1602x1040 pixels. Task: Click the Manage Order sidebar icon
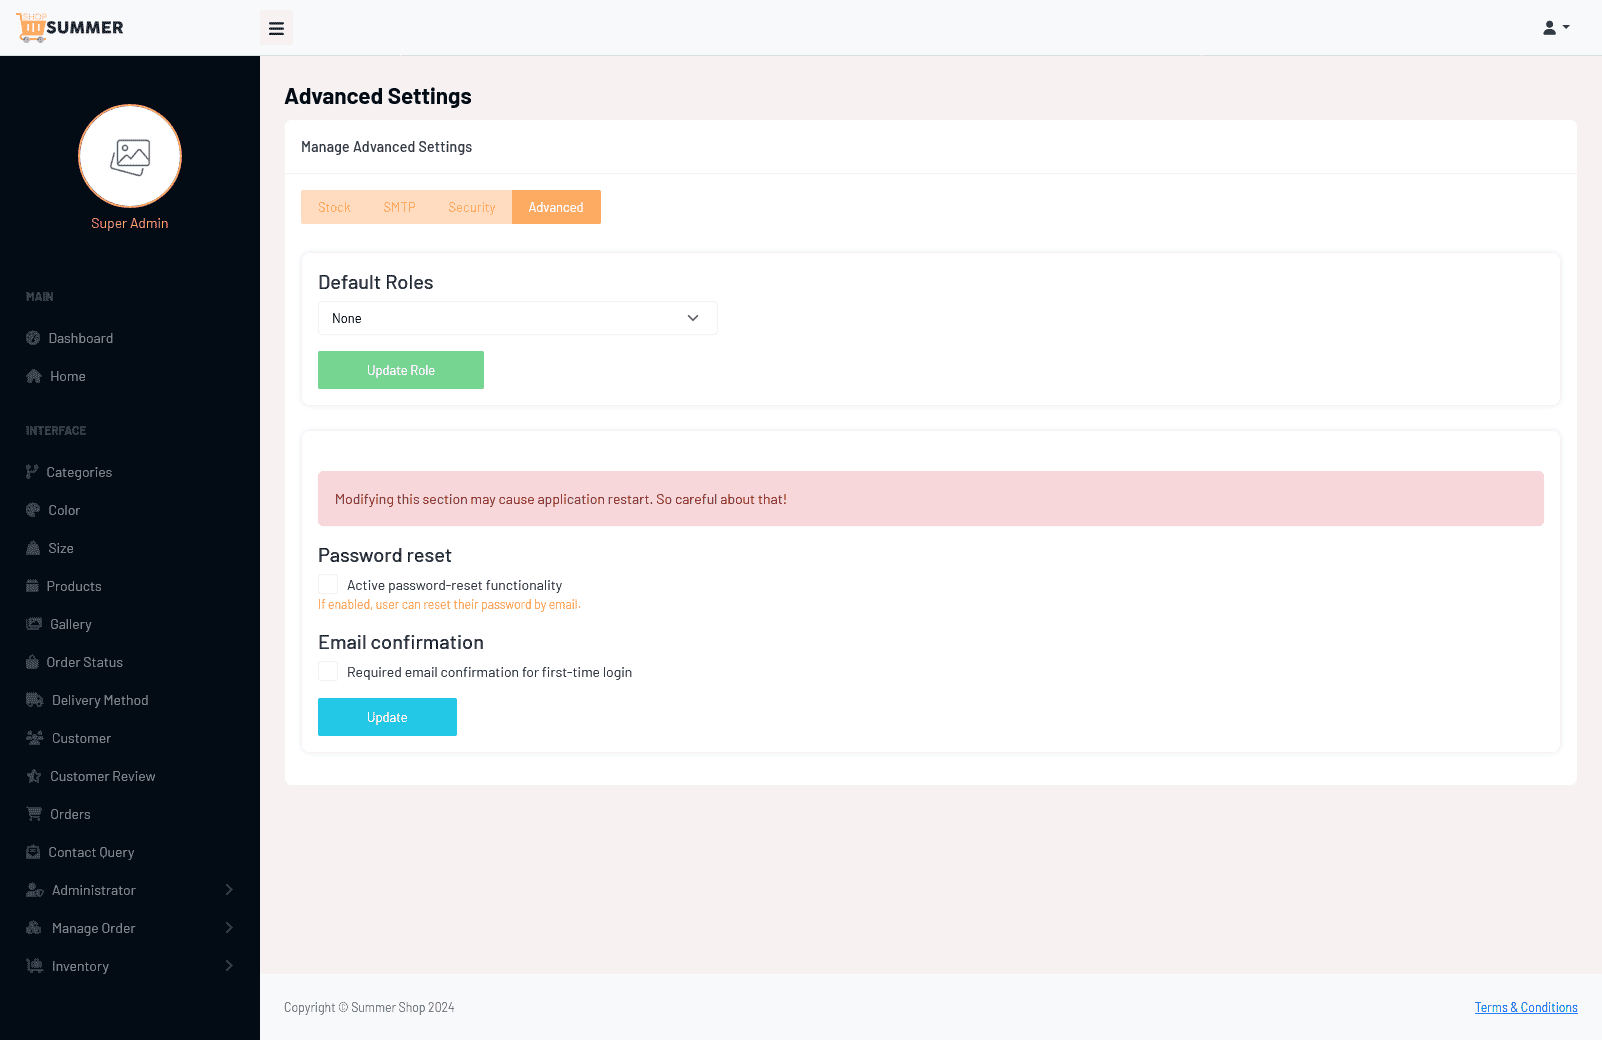pyautogui.click(x=35, y=928)
